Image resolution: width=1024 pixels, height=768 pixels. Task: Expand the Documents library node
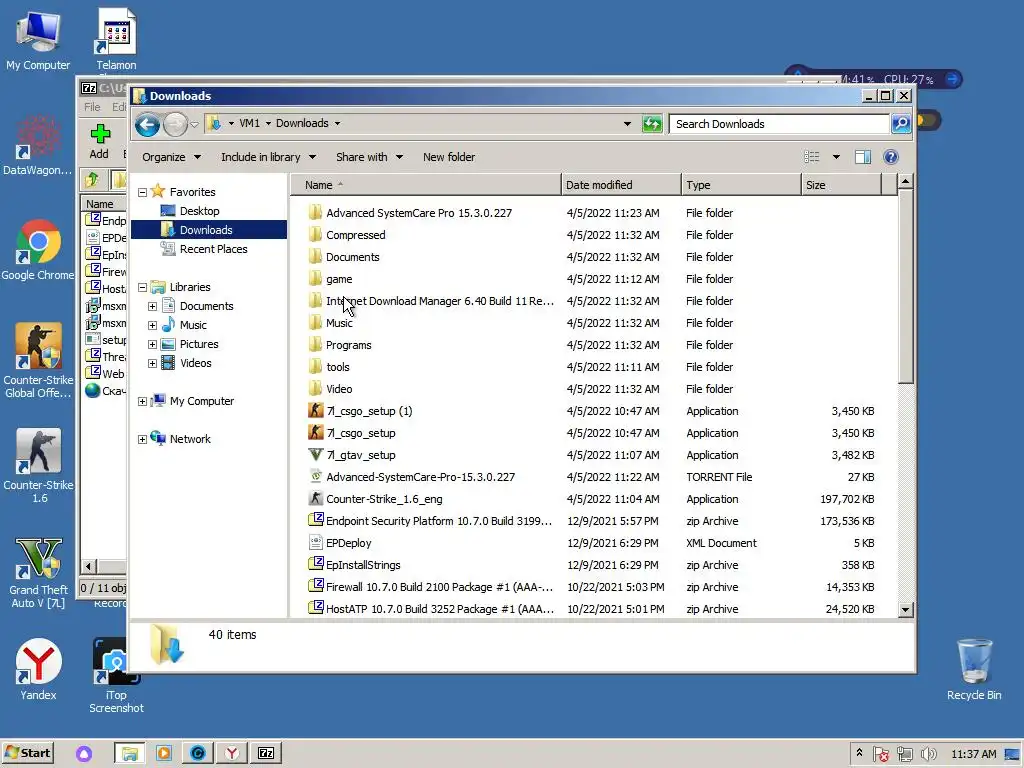point(152,306)
